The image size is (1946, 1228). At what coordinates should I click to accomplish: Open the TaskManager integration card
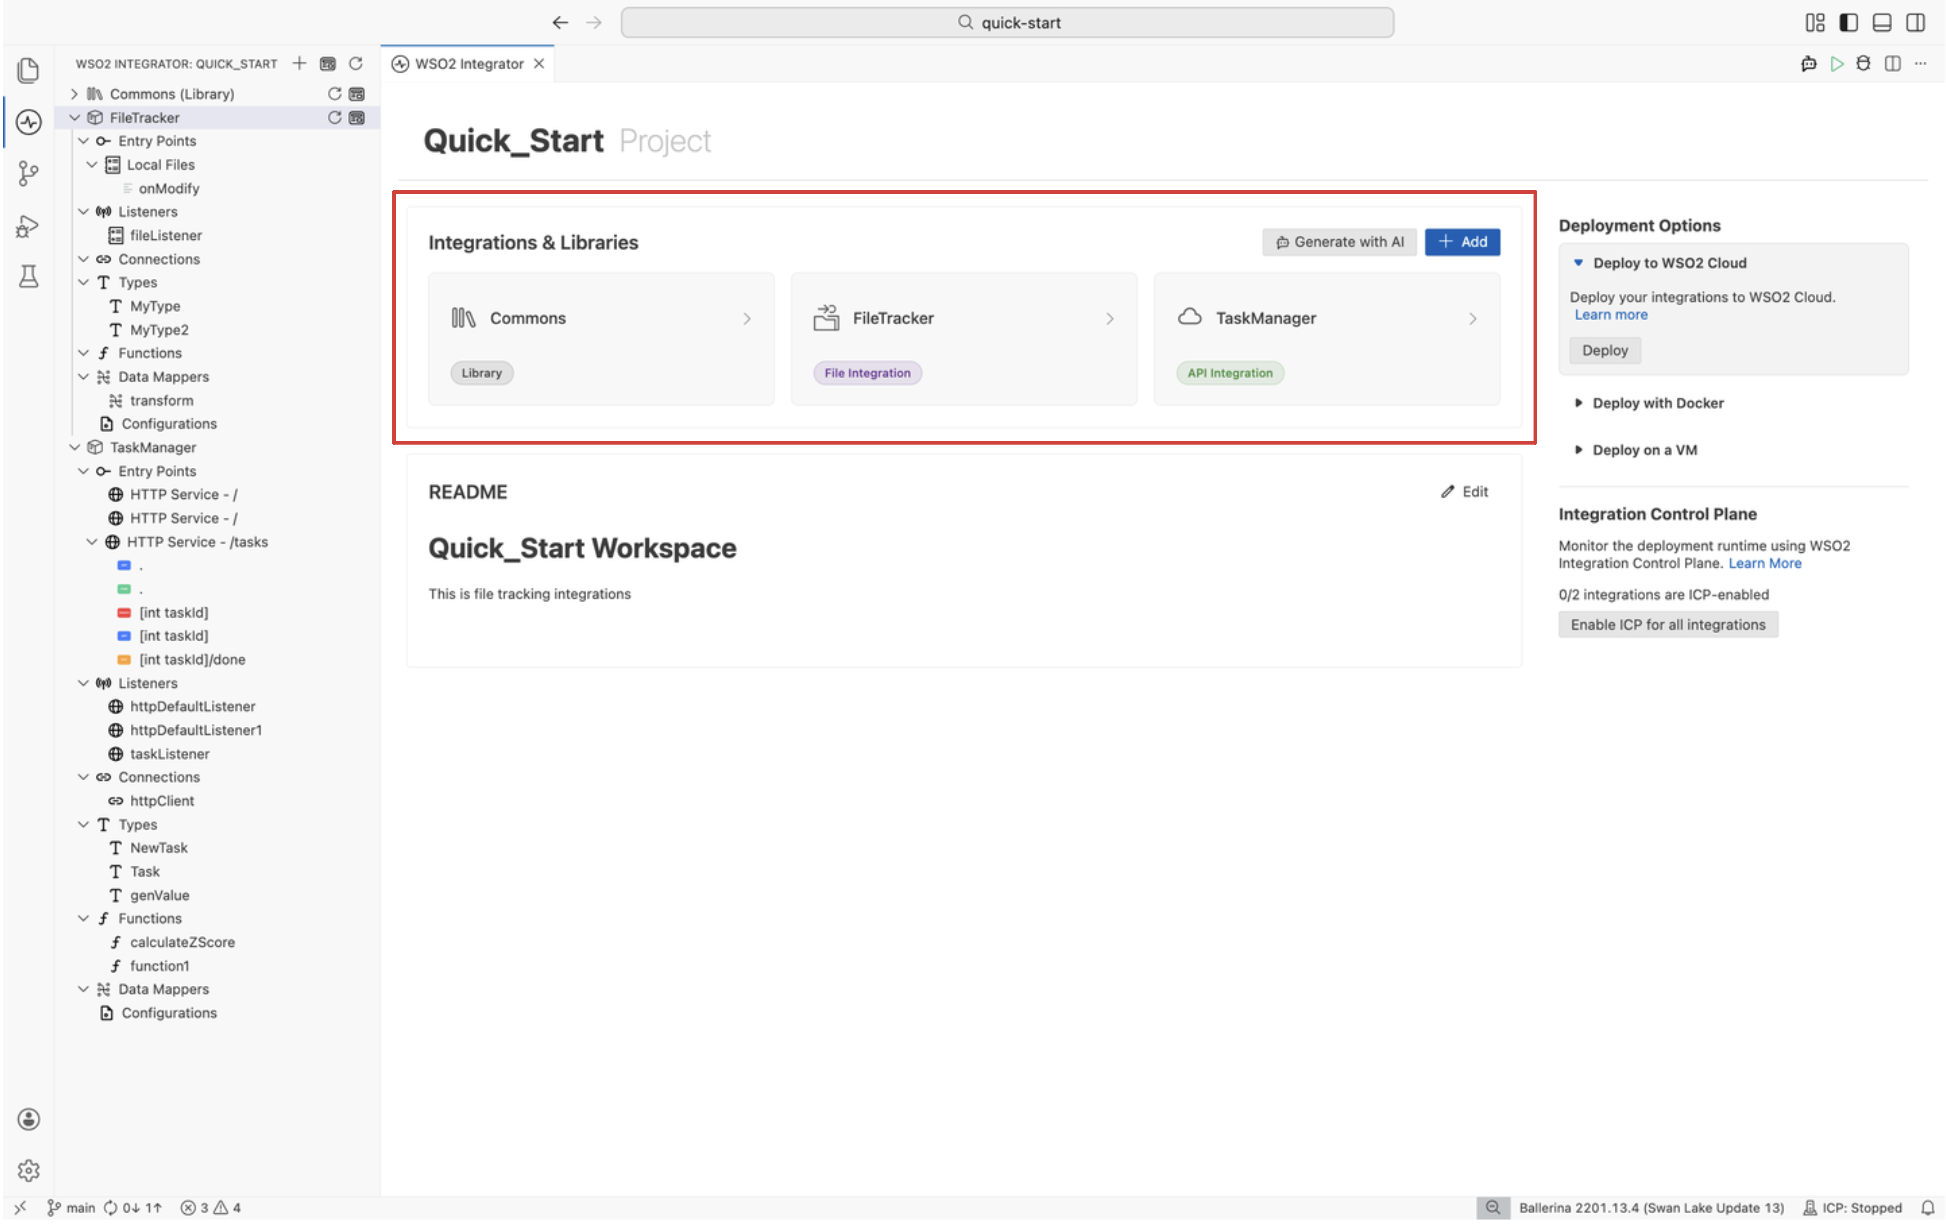coord(1327,339)
